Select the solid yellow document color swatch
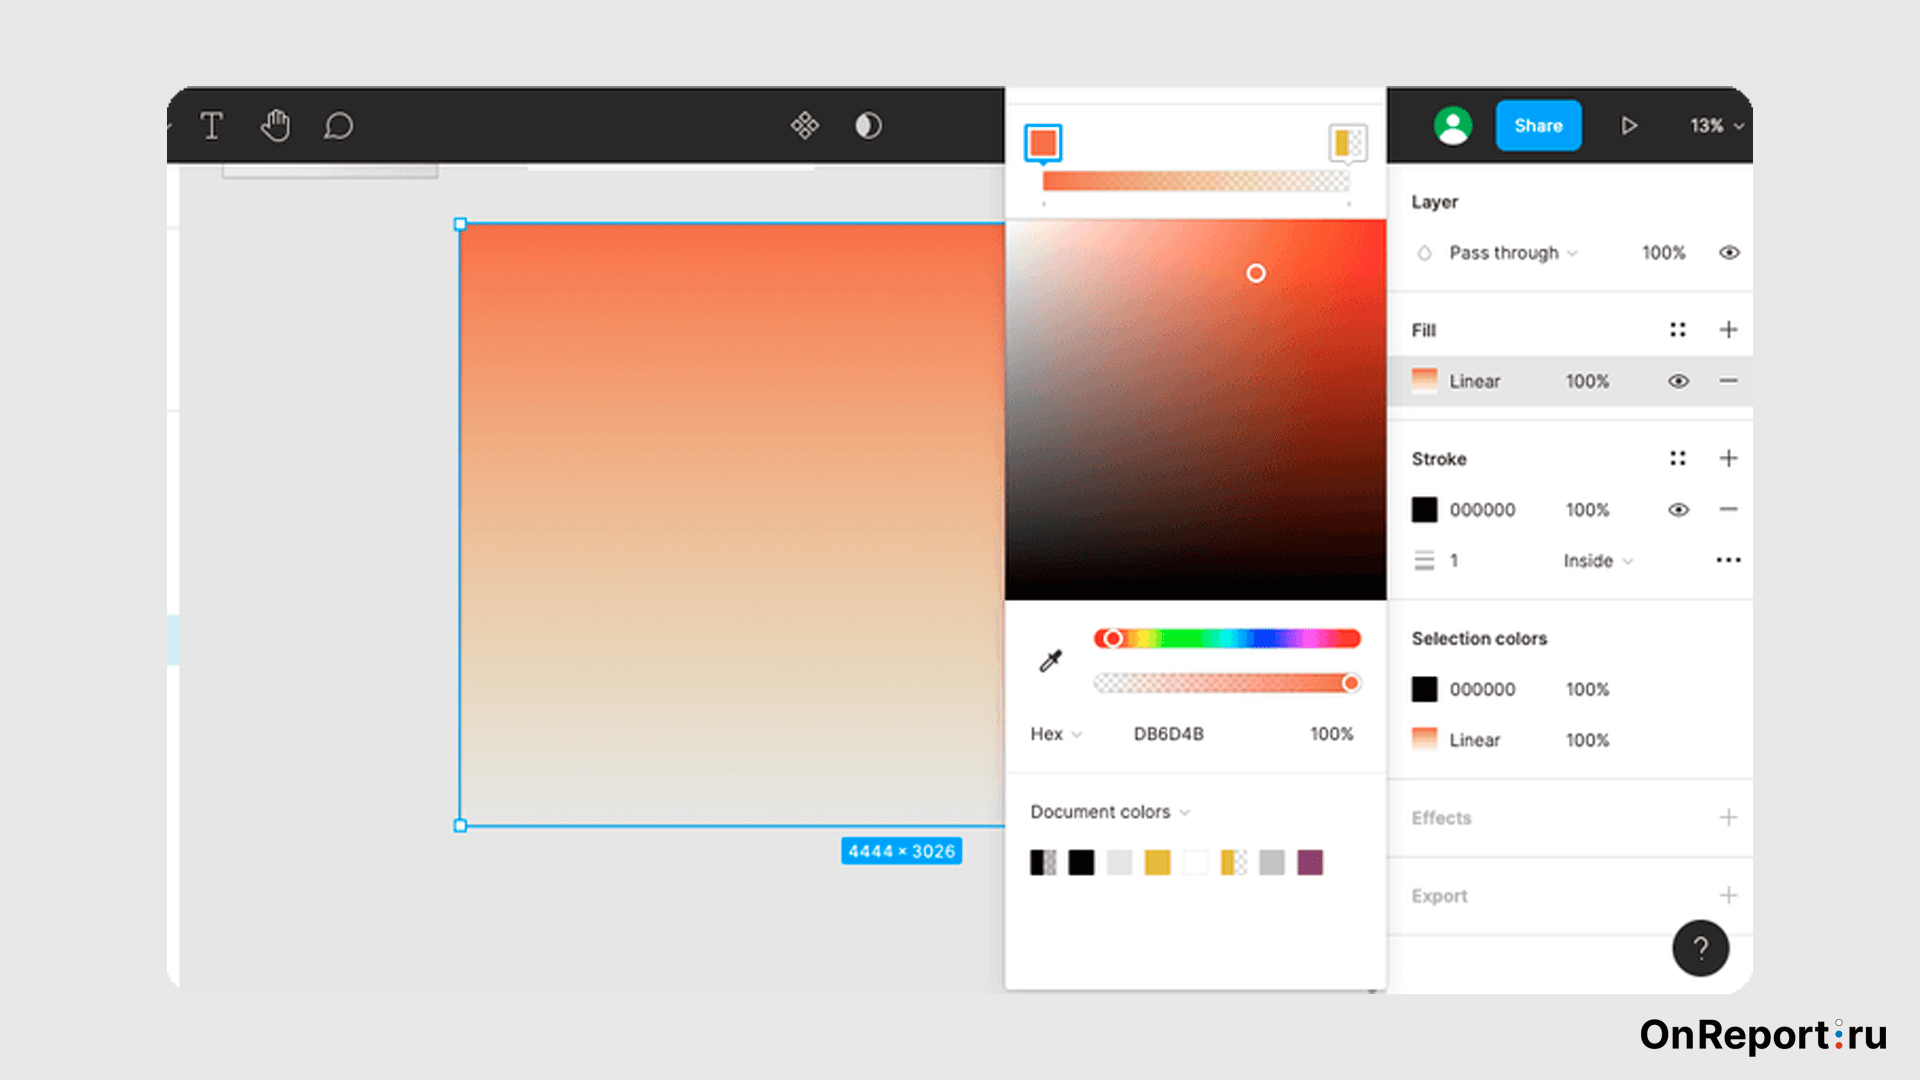This screenshot has height=1080, width=1920. click(1157, 862)
